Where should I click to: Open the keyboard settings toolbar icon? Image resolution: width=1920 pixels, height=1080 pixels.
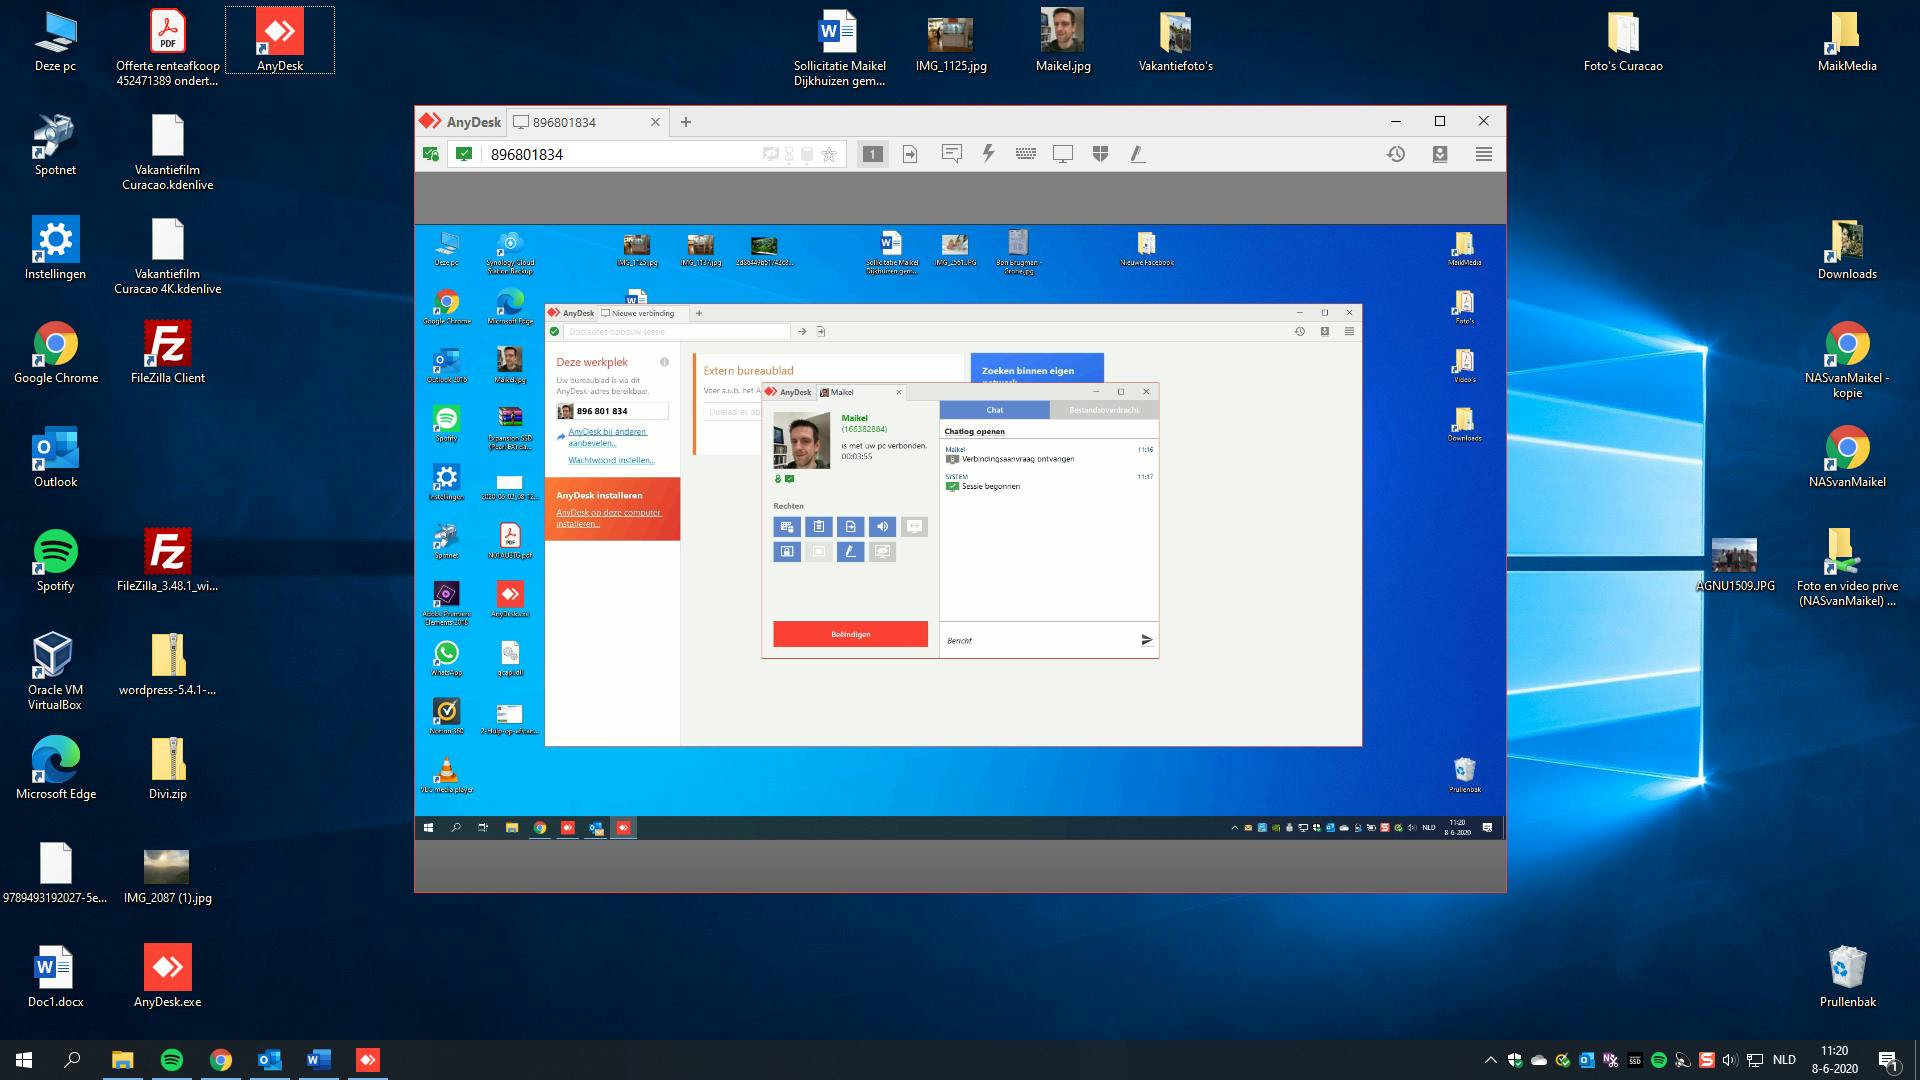1025,154
